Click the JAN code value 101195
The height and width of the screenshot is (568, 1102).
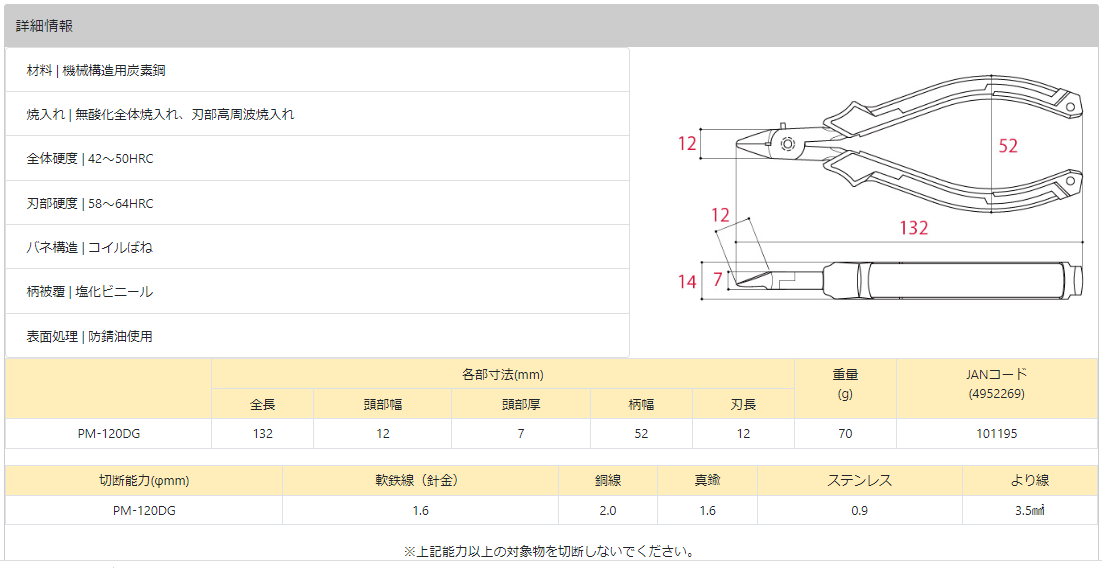click(x=997, y=434)
